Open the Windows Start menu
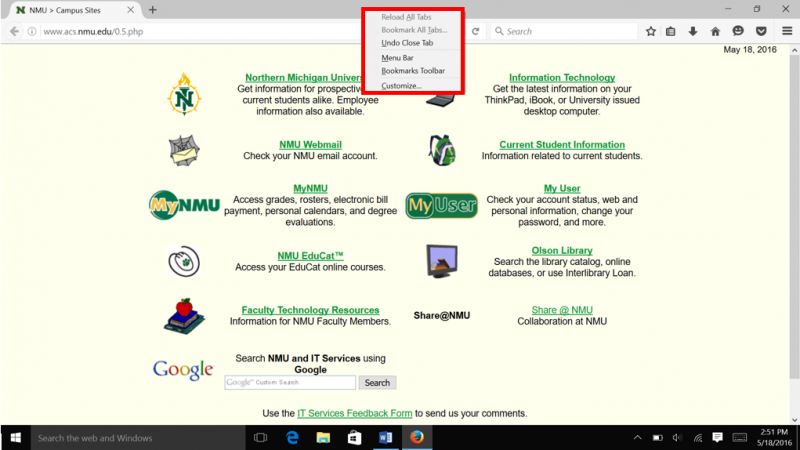 tap(15, 438)
